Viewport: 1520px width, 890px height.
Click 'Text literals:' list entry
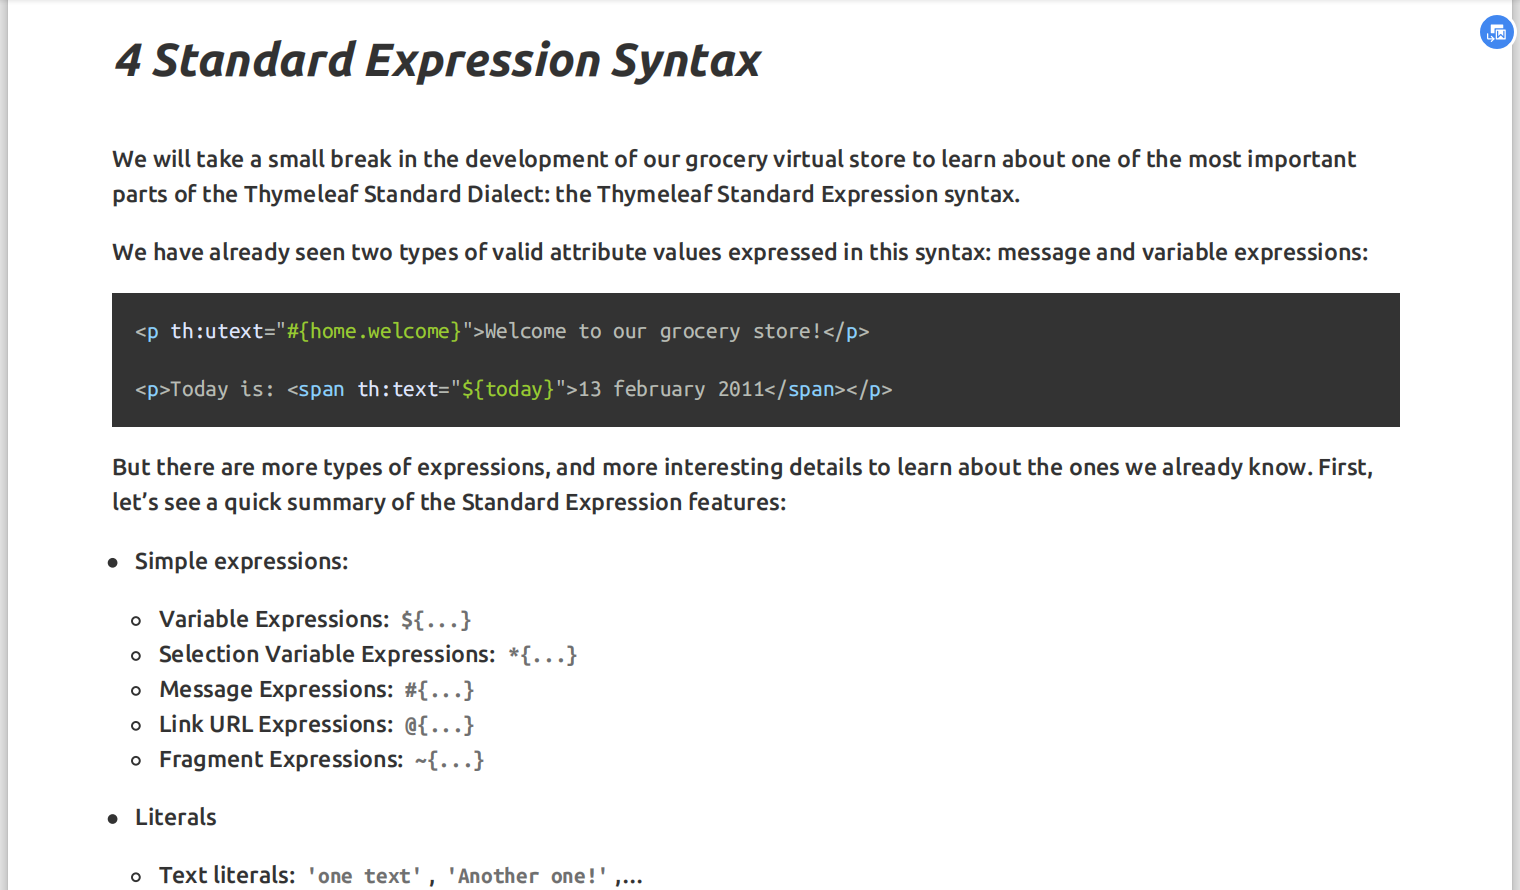[x=227, y=875]
